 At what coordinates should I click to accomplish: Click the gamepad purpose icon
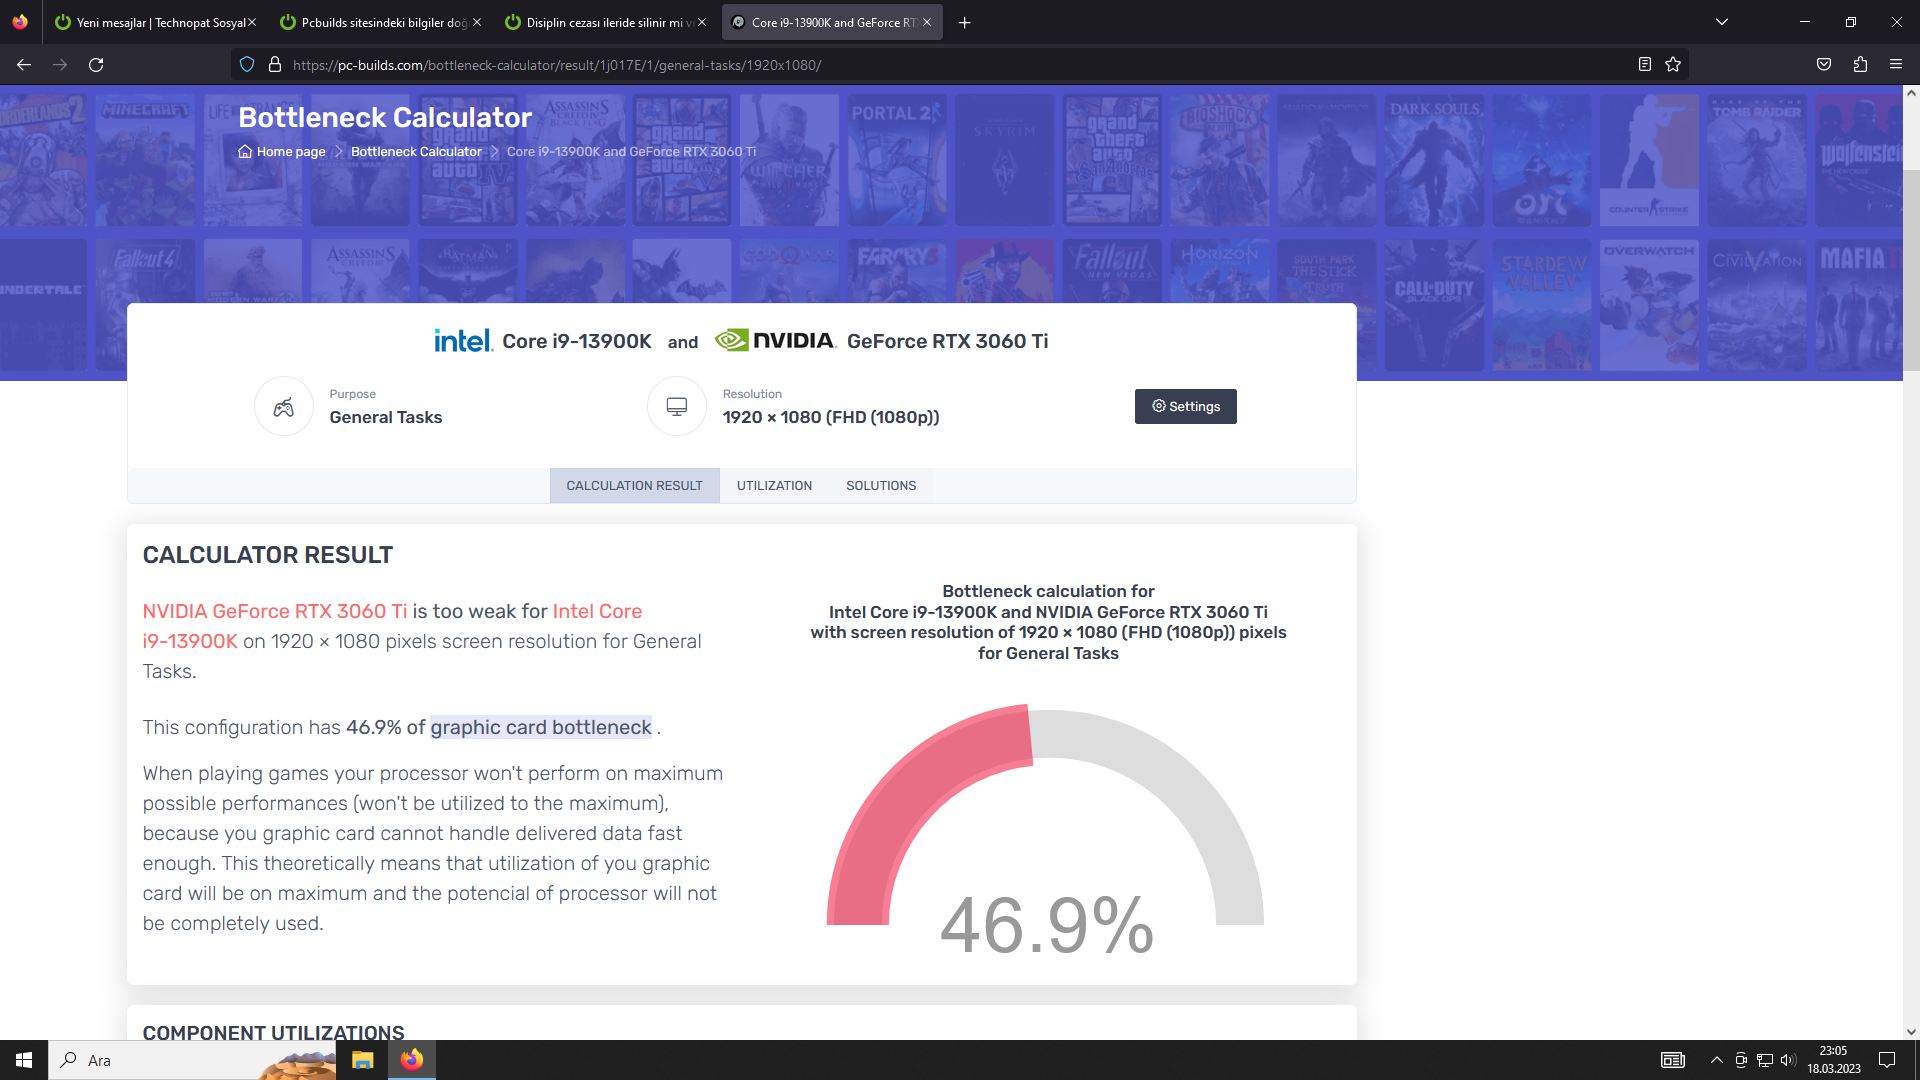[x=284, y=407]
